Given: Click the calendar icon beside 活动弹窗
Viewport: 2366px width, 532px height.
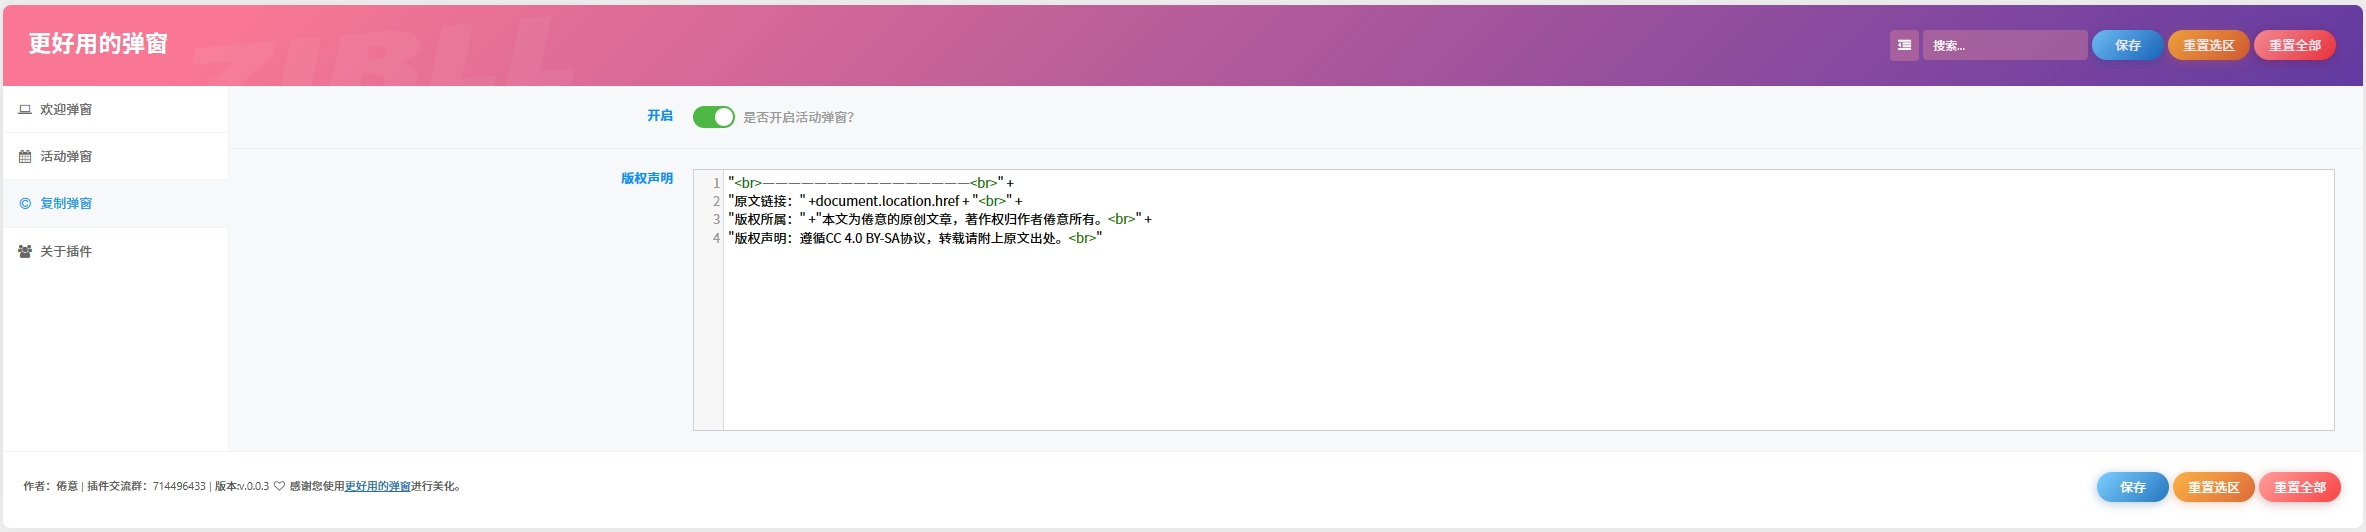Looking at the screenshot, I should tap(25, 157).
